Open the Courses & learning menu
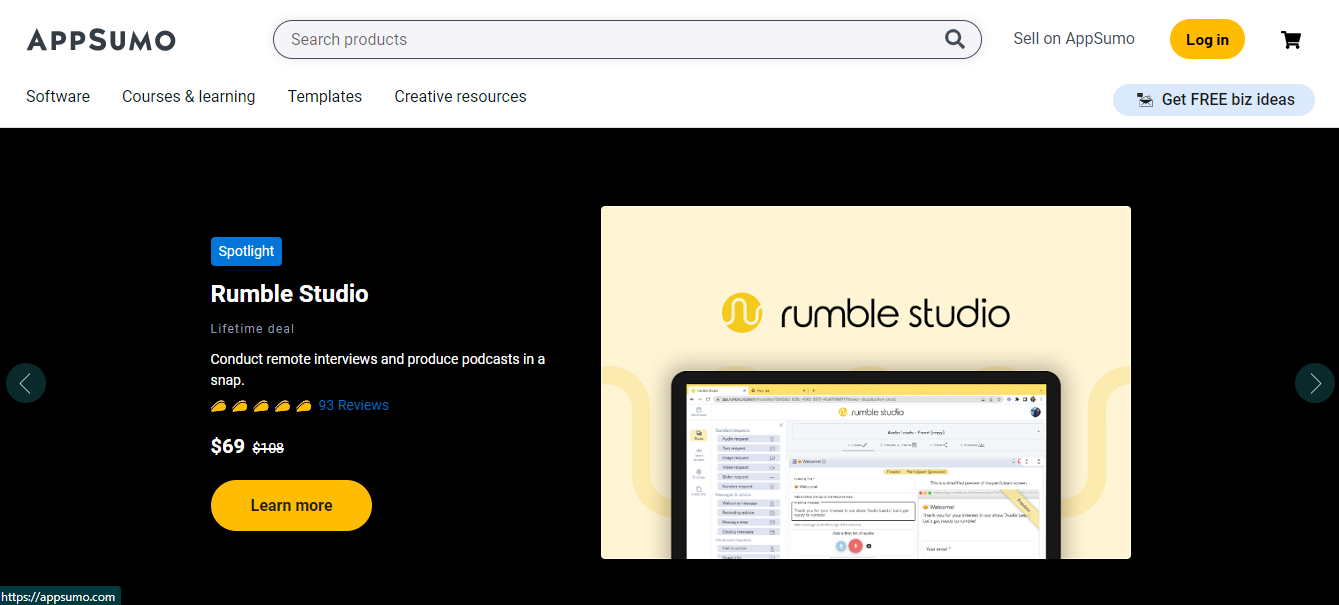Viewport: 1339px width, 605px height. 188,97
